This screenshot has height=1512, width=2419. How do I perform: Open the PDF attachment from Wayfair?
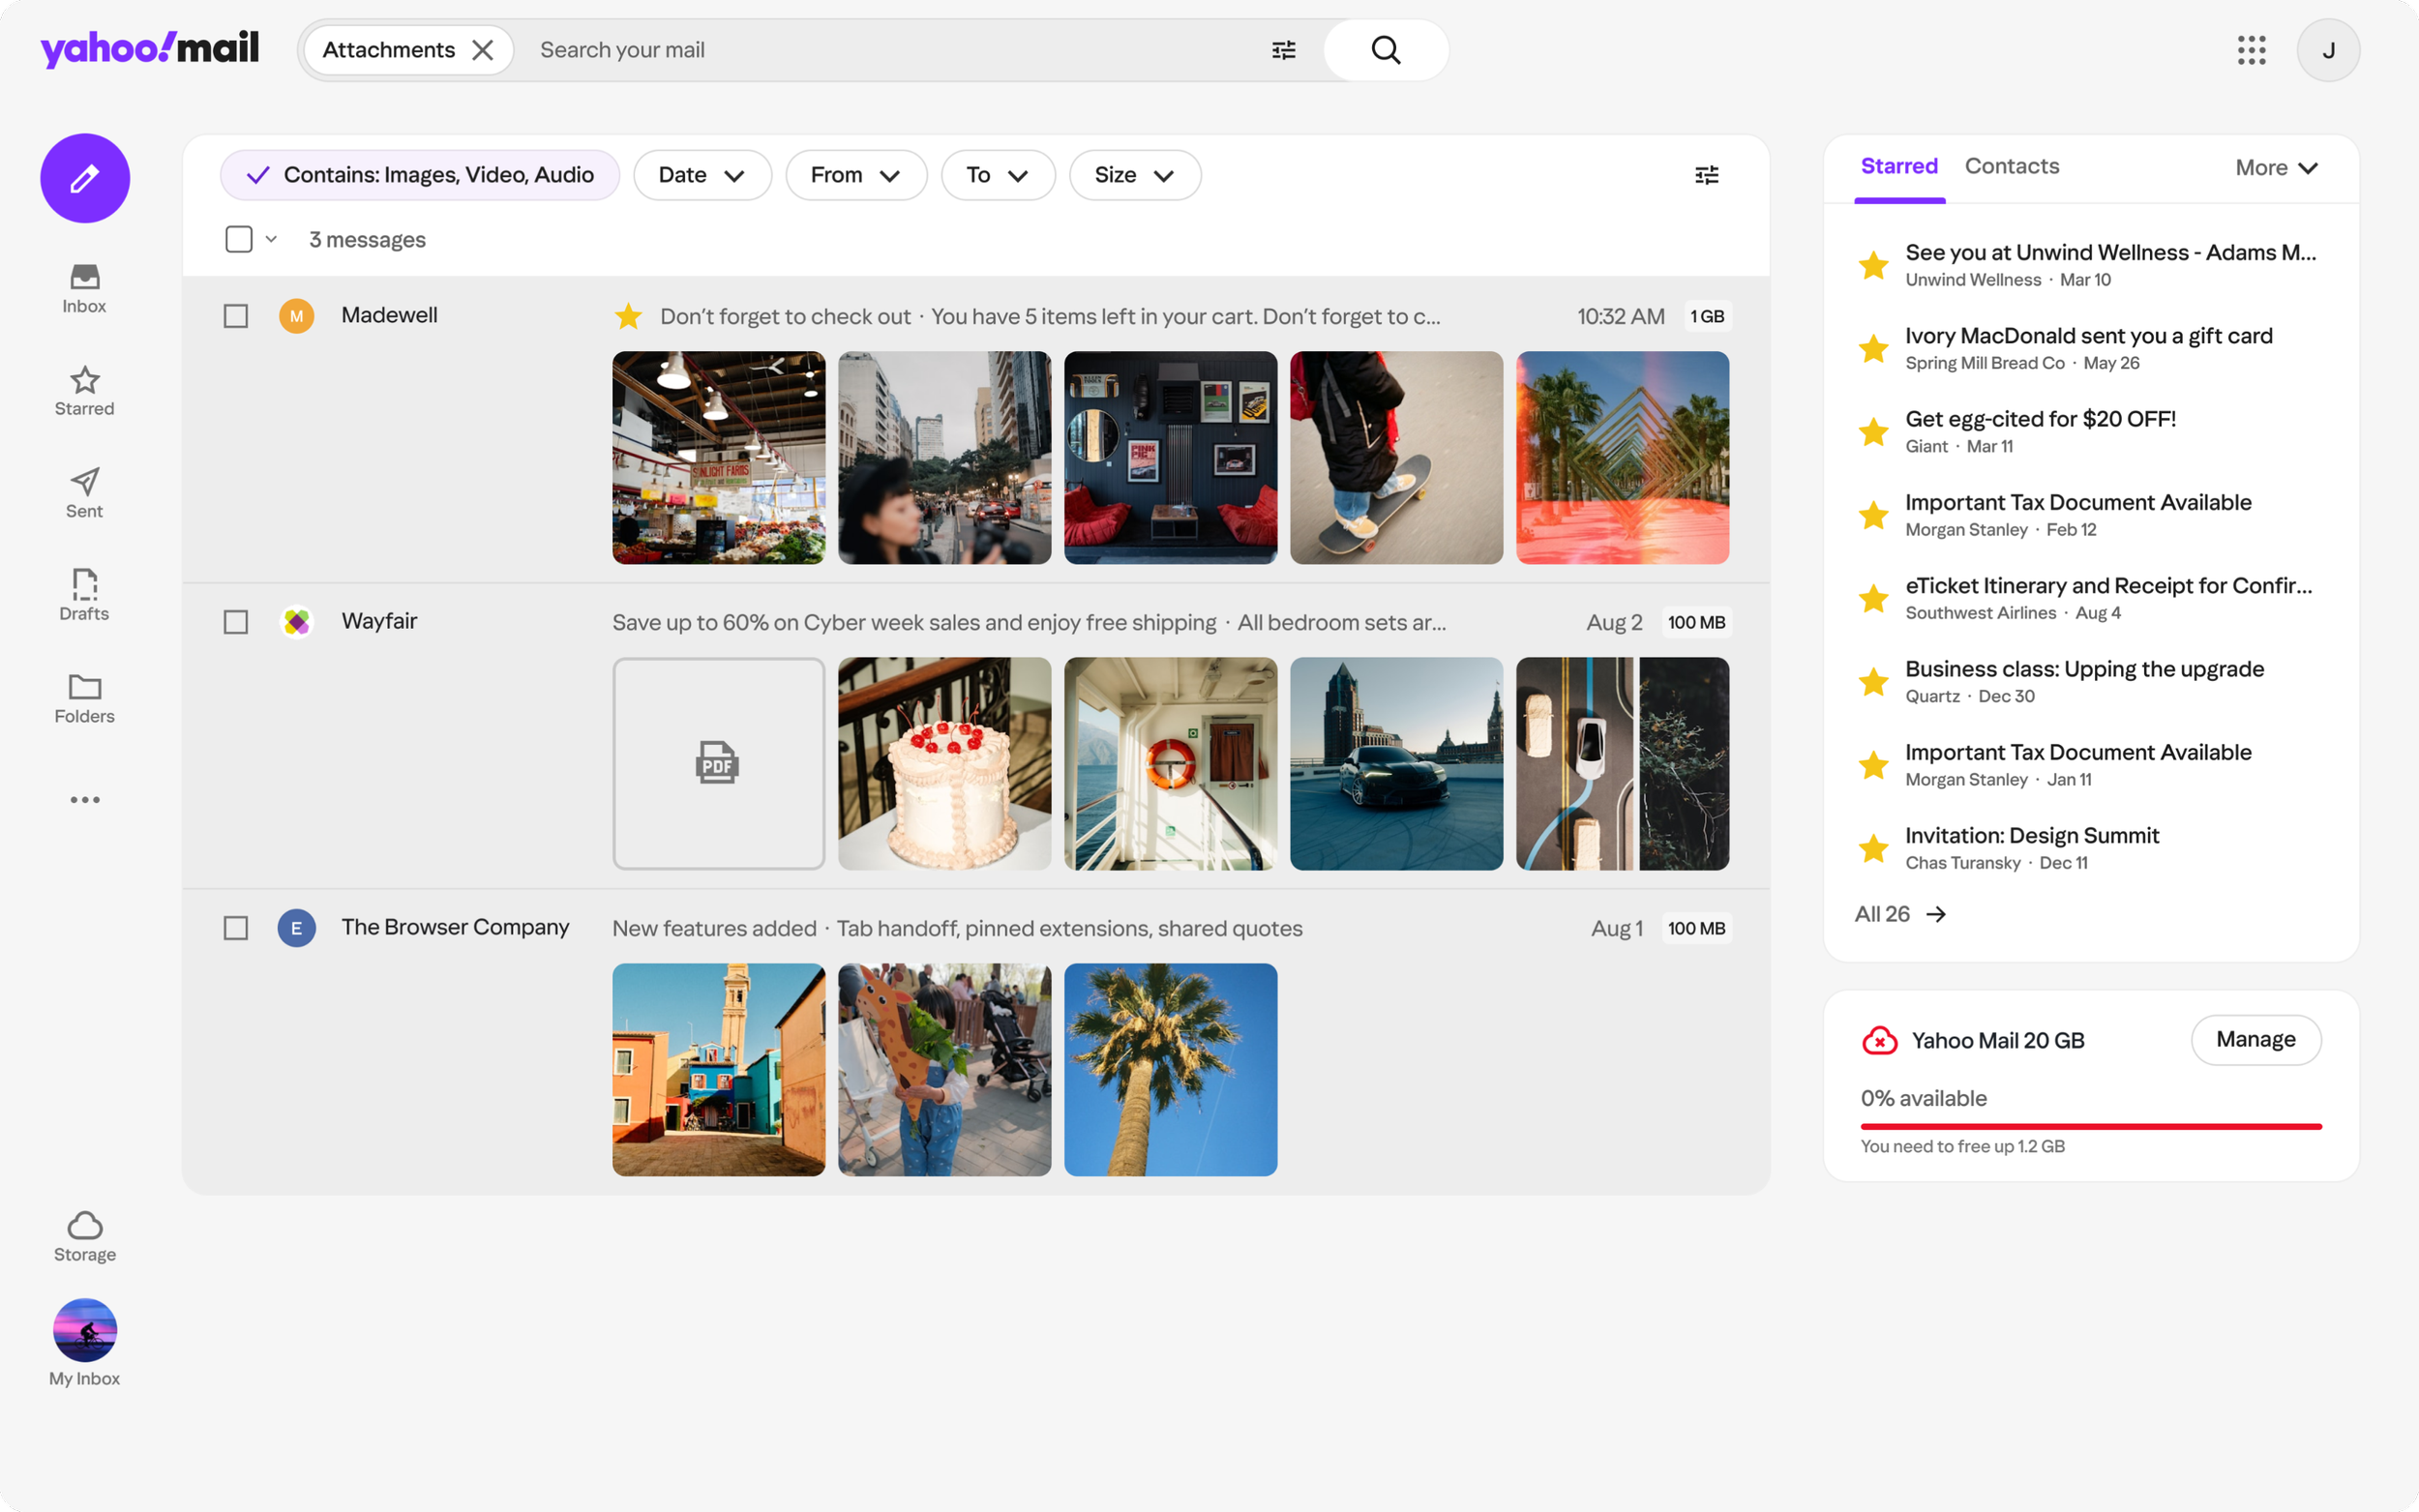point(718,763)
